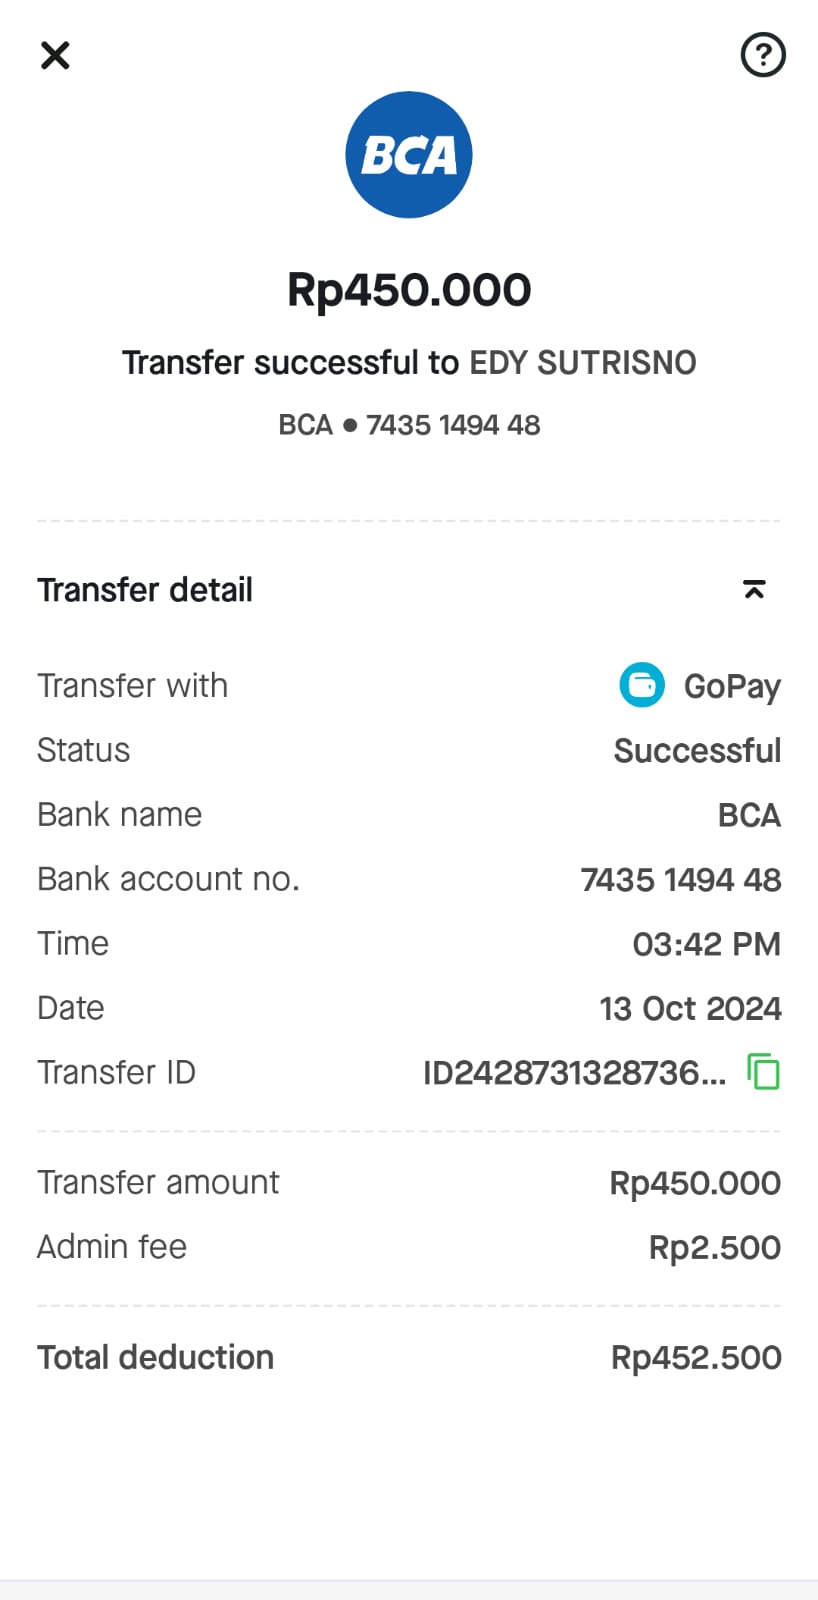Tap the BCA bank logo
818x1600 pixels.
(408, 155)
